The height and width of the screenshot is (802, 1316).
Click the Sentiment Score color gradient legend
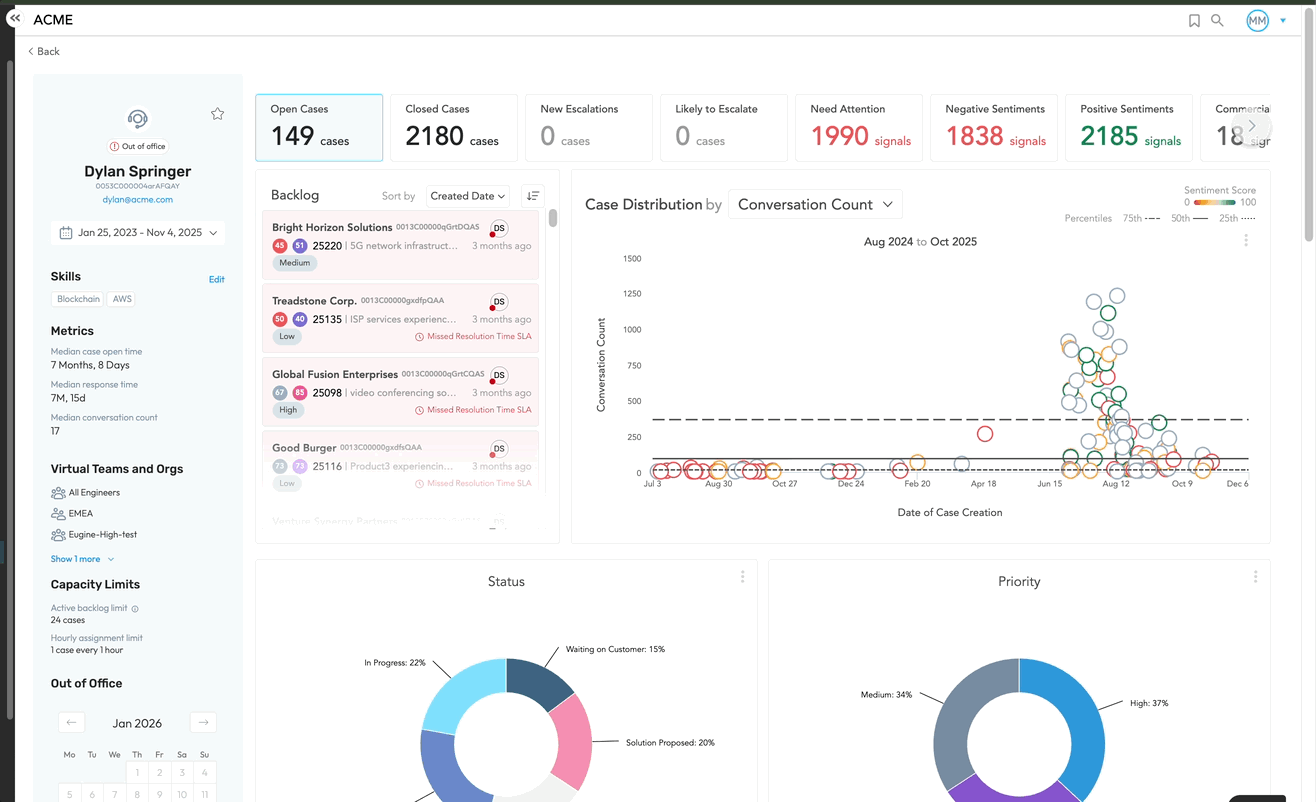pos(1215,202)
